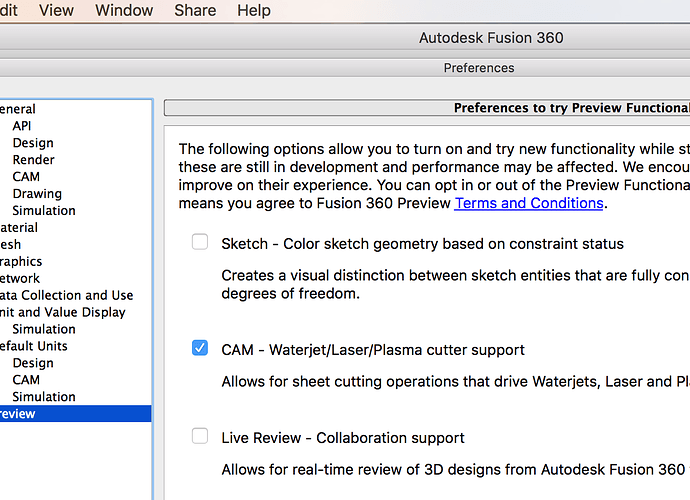Enable Live Review collaboration support checkbox
The image size is (690, 500).
click(x=200, y=437)
